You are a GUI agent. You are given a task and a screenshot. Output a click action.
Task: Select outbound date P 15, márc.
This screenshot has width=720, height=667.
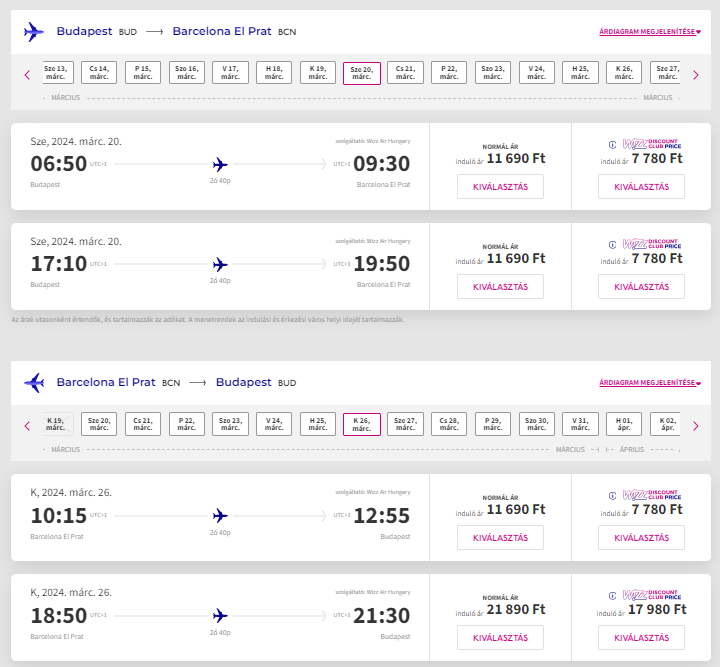click(143, 73)
